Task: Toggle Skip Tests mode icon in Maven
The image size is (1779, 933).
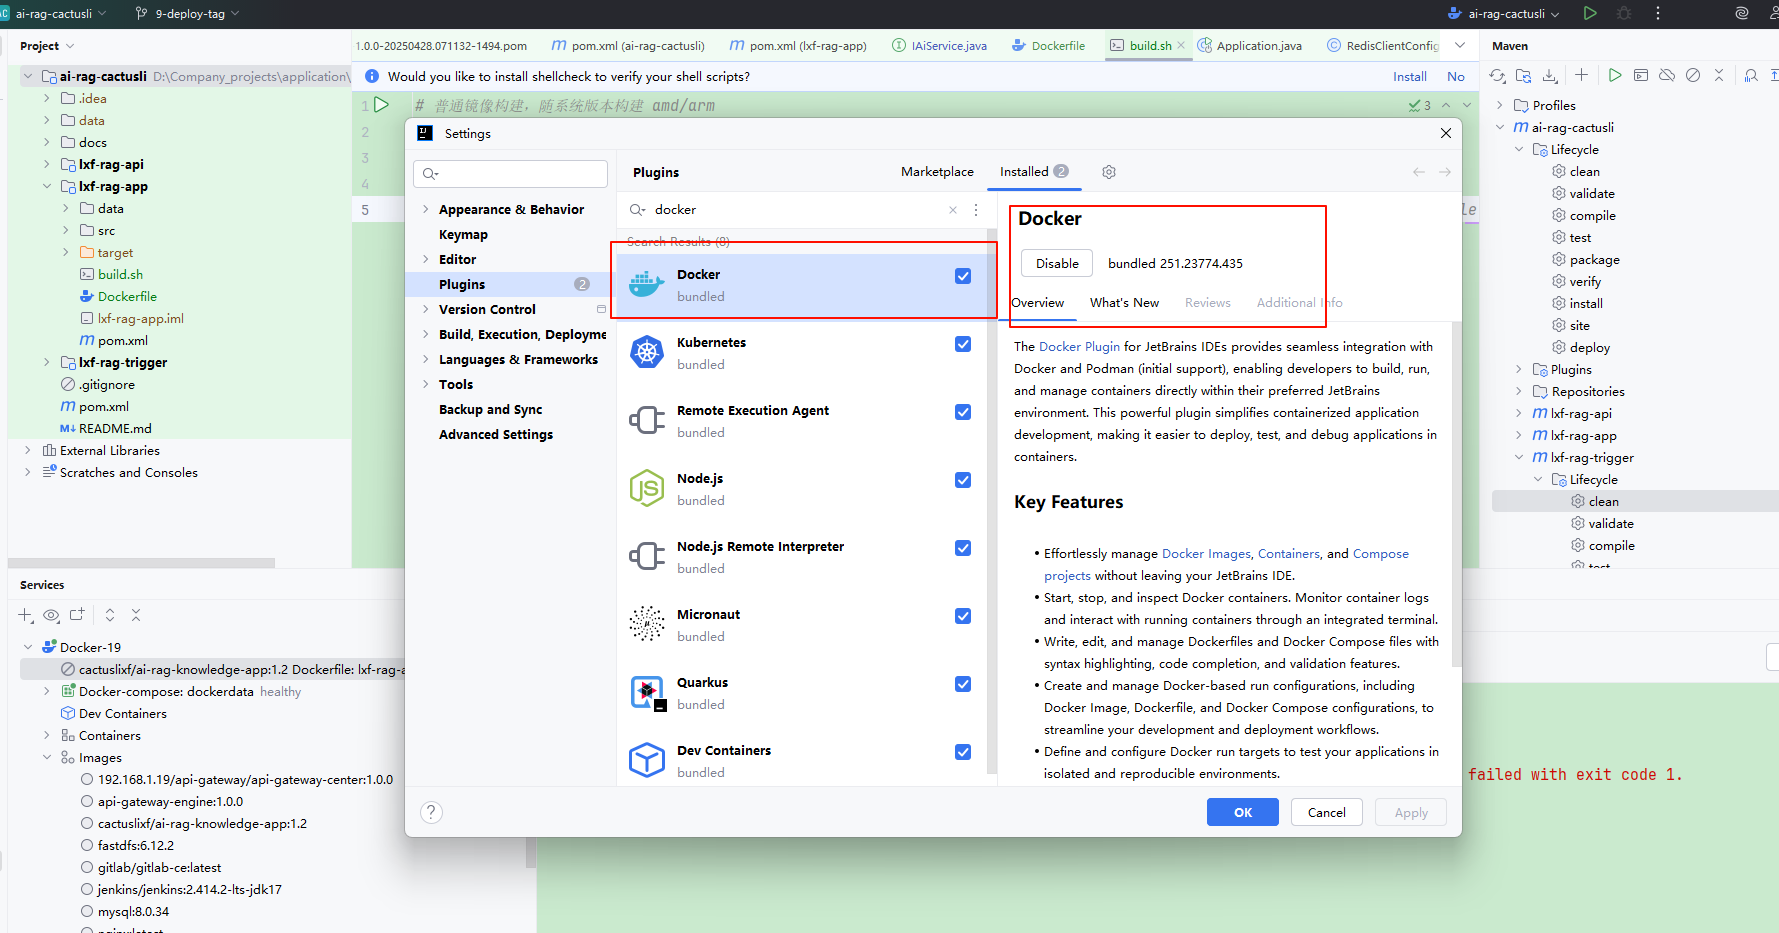Action: point(1693,75)
